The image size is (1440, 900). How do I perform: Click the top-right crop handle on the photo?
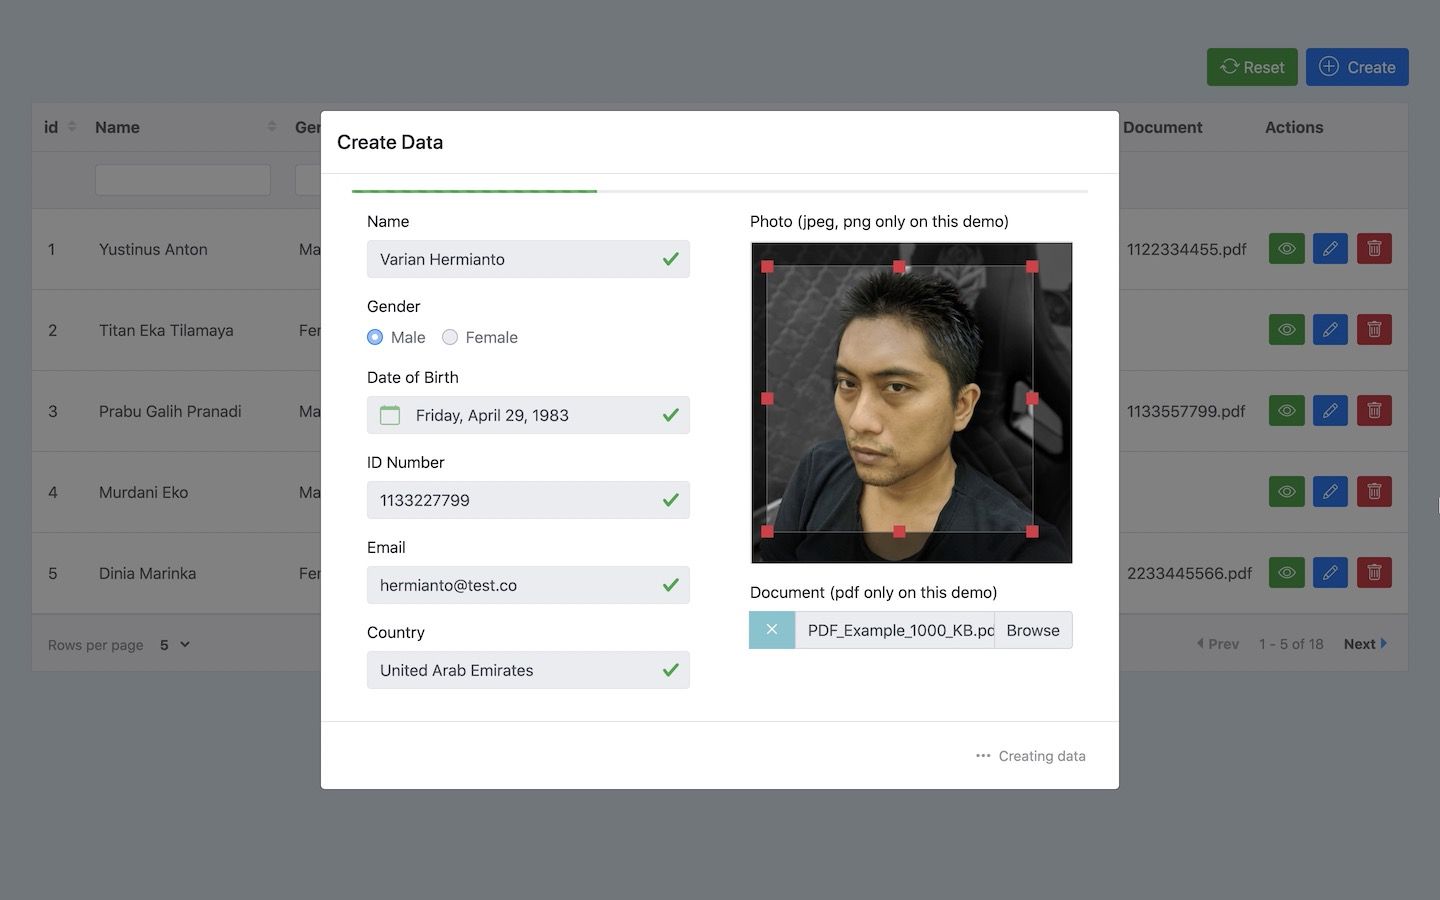1032,267
